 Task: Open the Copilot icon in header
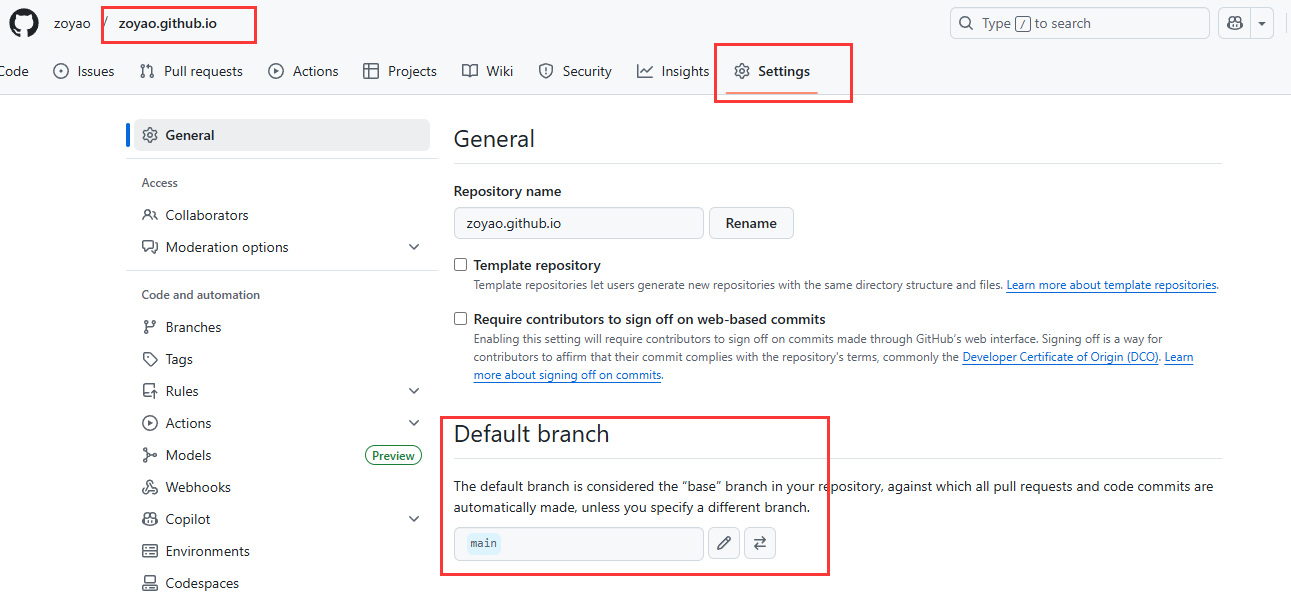click(1234, 23)
